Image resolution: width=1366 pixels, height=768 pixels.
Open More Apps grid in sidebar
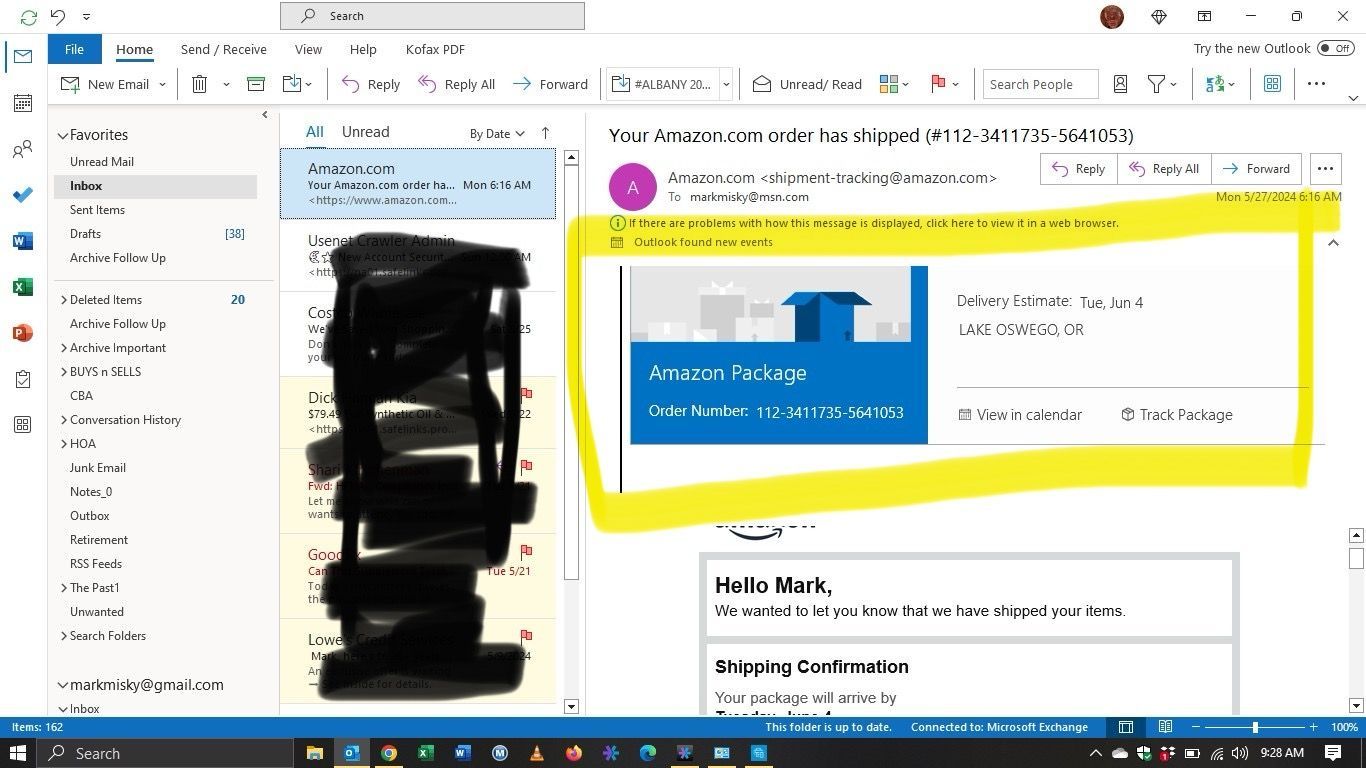[23, 425]
